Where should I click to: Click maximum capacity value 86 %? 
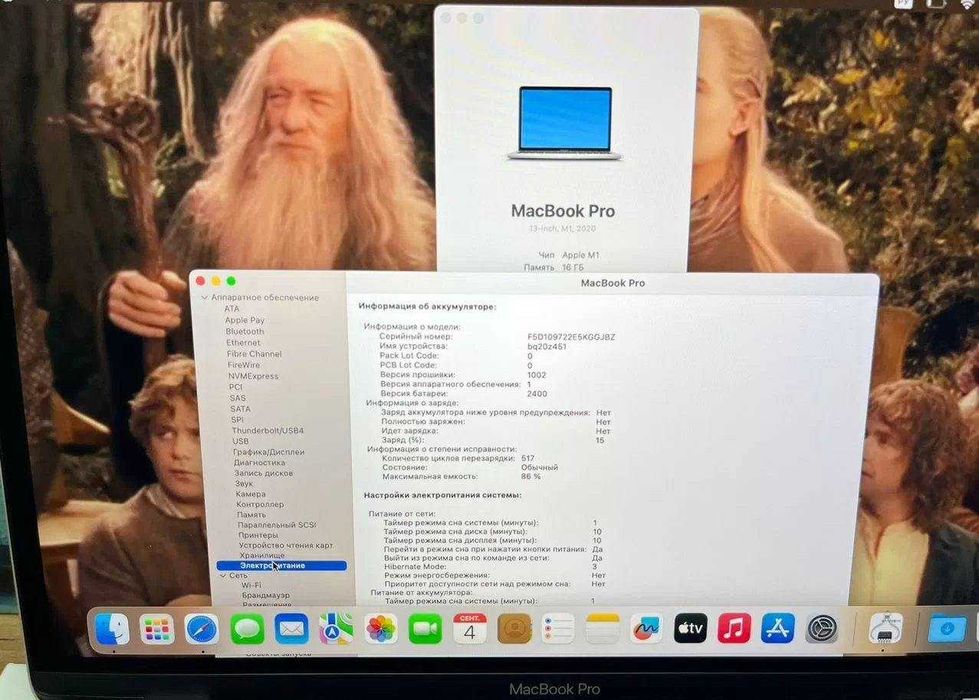coord(531,476)
